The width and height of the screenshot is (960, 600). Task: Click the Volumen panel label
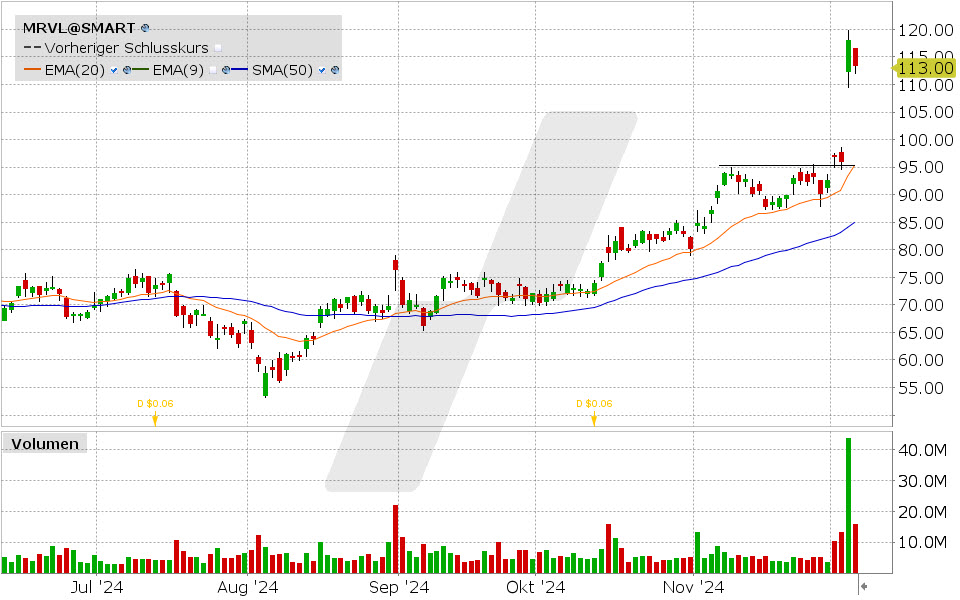45,444
